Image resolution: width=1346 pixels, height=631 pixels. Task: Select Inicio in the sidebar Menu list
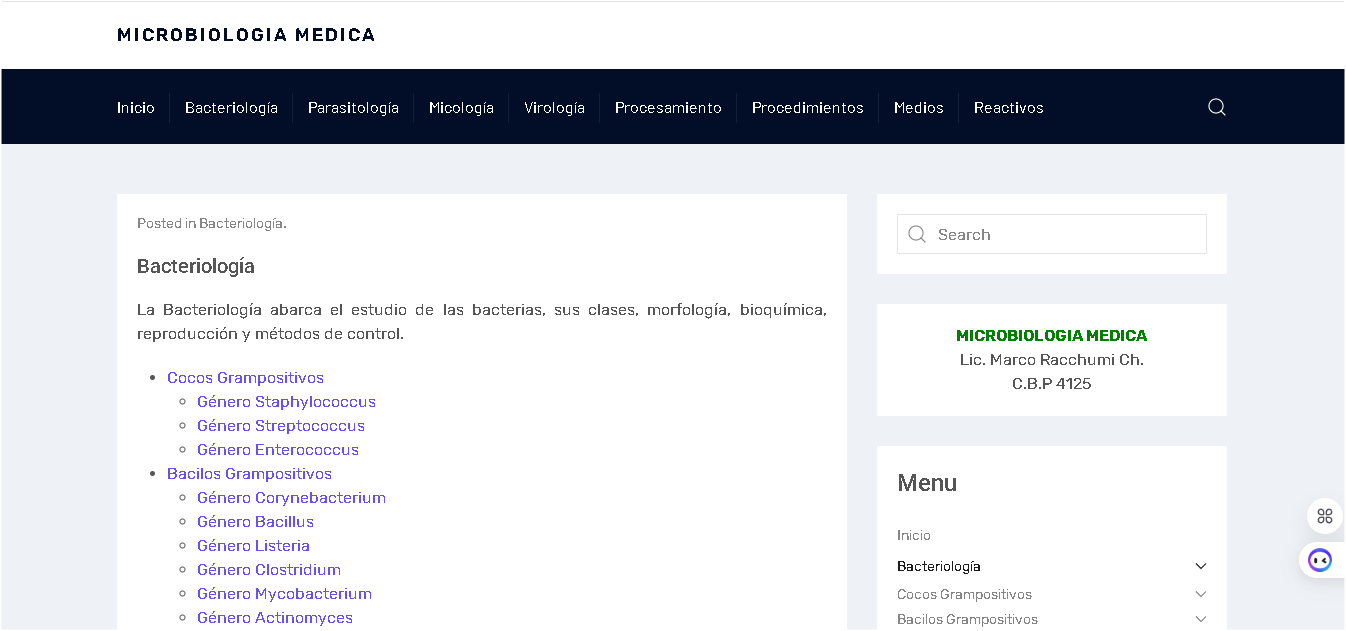pyautogui.click(x=914, y=535)
